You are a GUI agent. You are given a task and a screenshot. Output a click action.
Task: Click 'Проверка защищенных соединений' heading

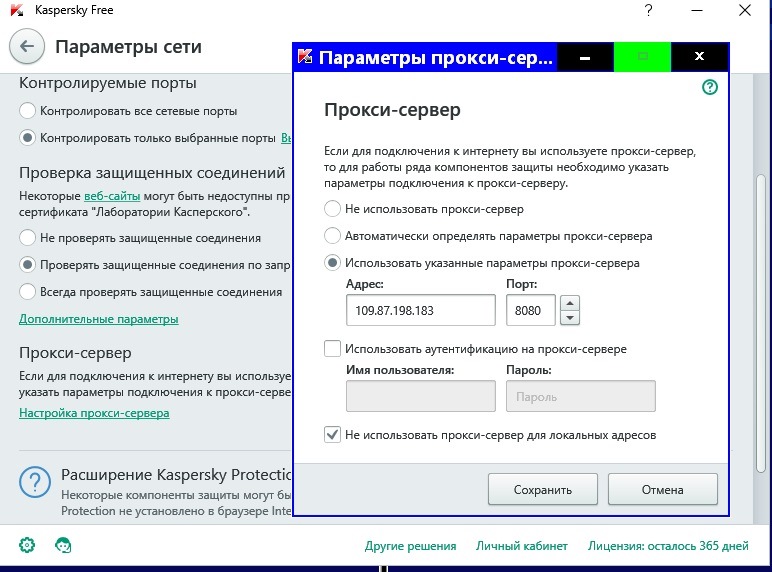pyautogui.click(x=152, y=173)
